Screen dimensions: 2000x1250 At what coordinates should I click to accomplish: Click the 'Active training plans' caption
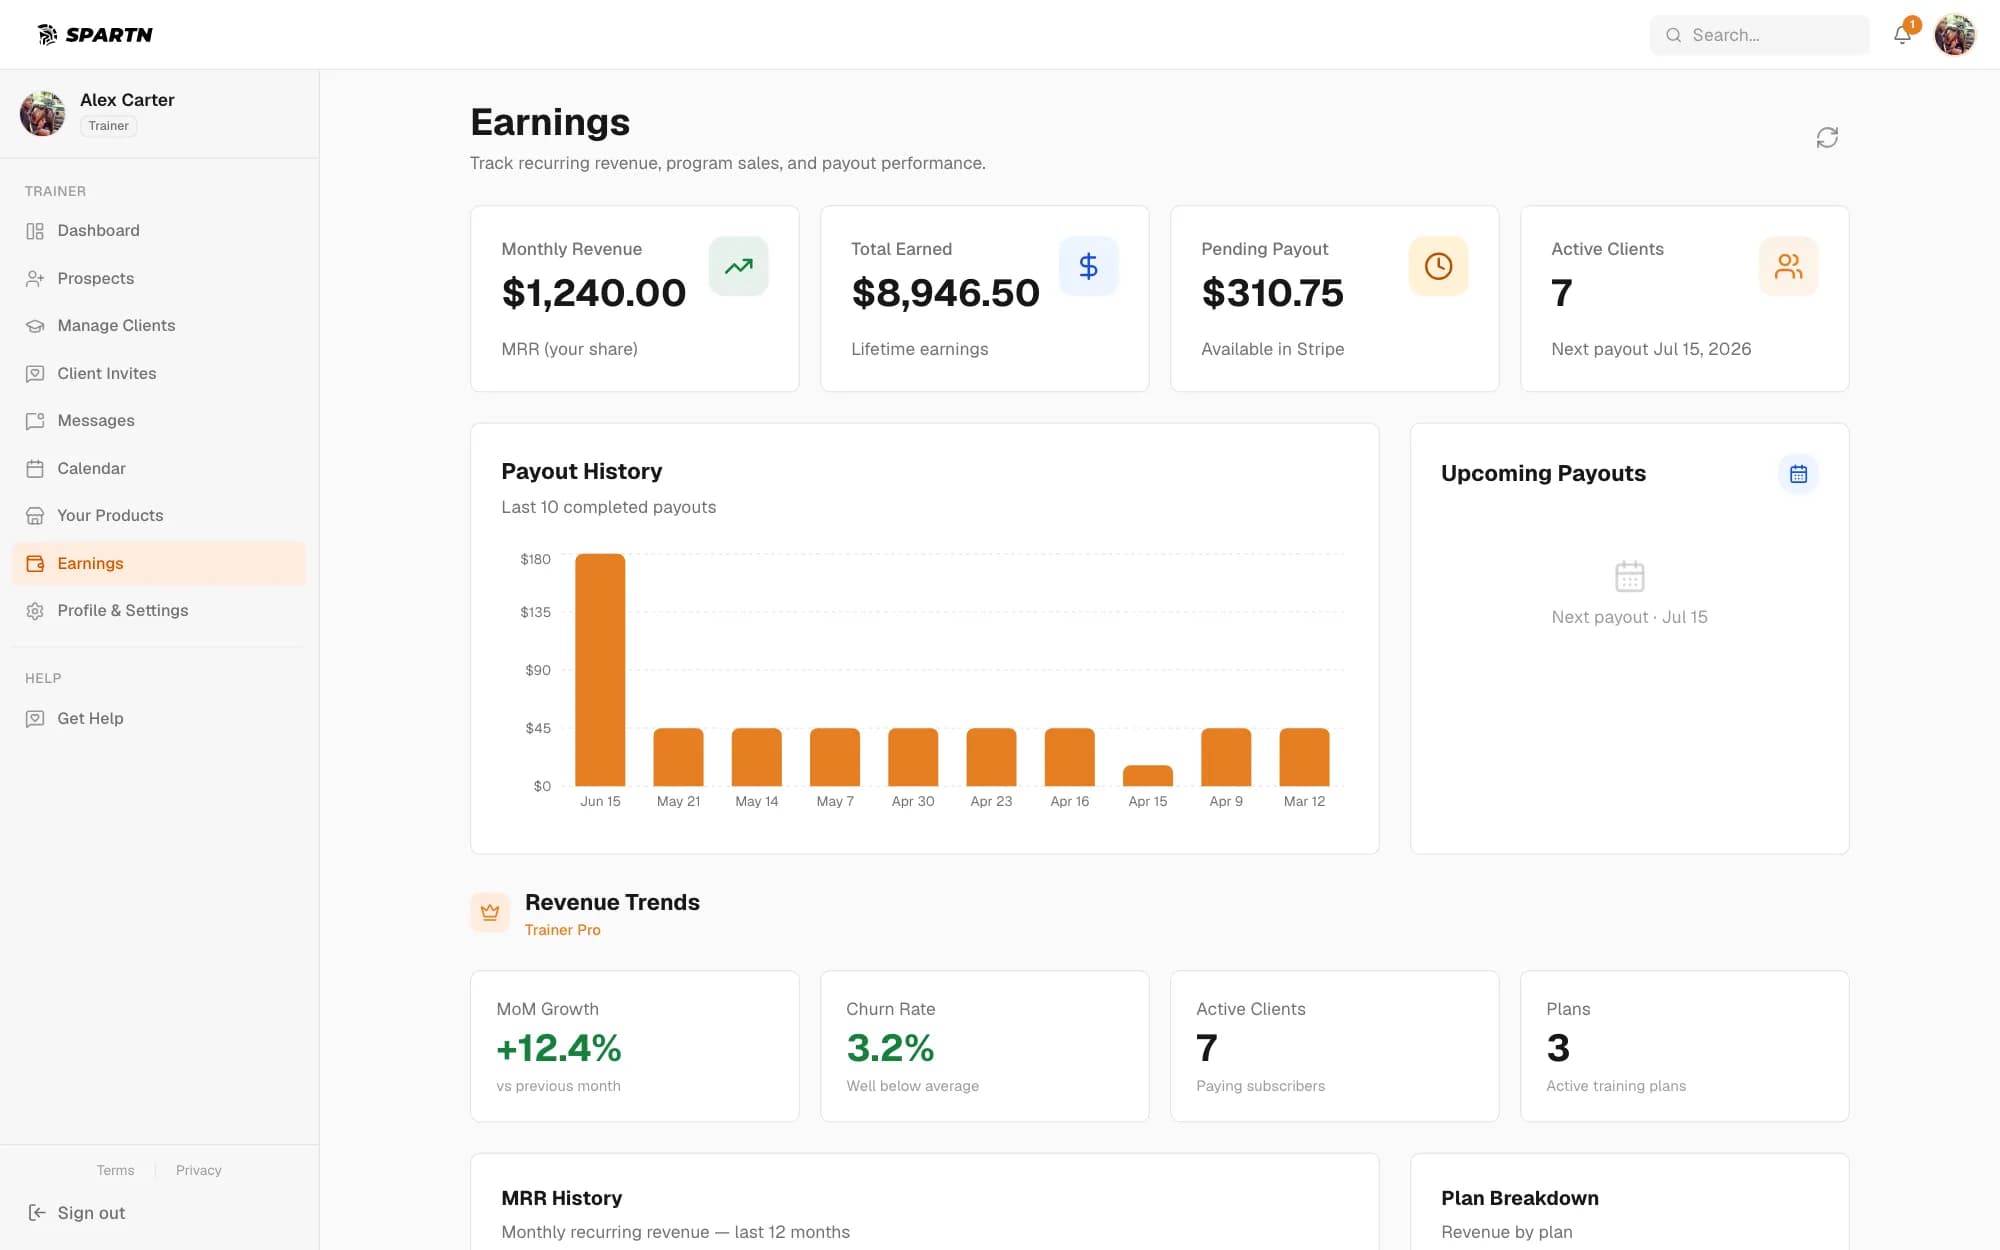[1616, 1086]
